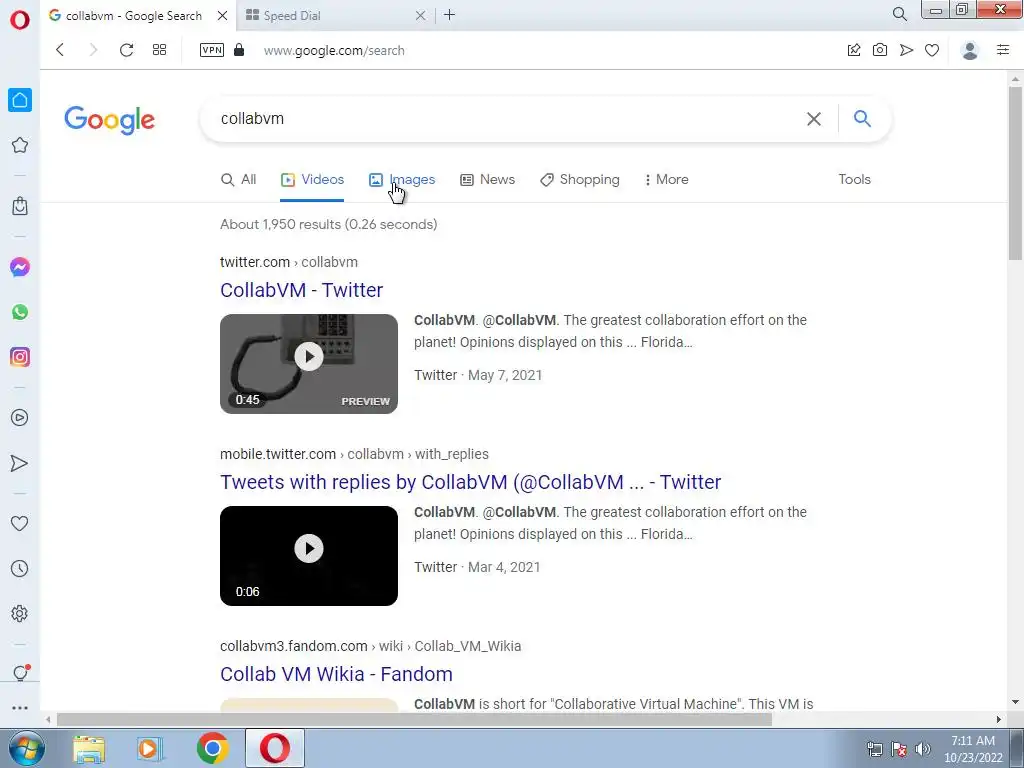Image resolution: width=1024 pixels, height=768 pixels.
Task: Close the Speed Dial tab
Action: [421, 16]
